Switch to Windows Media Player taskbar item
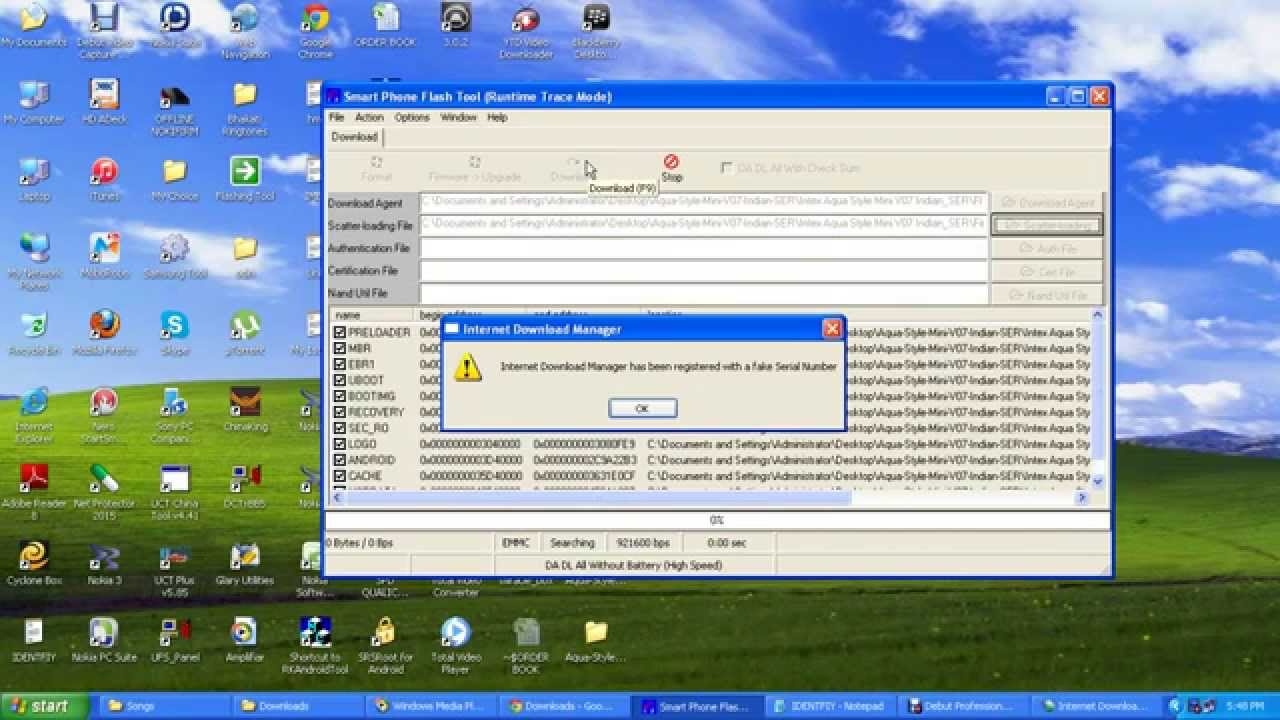This screenshot has height=720, width=1280. pyautogui.click(x=429, y=706)
